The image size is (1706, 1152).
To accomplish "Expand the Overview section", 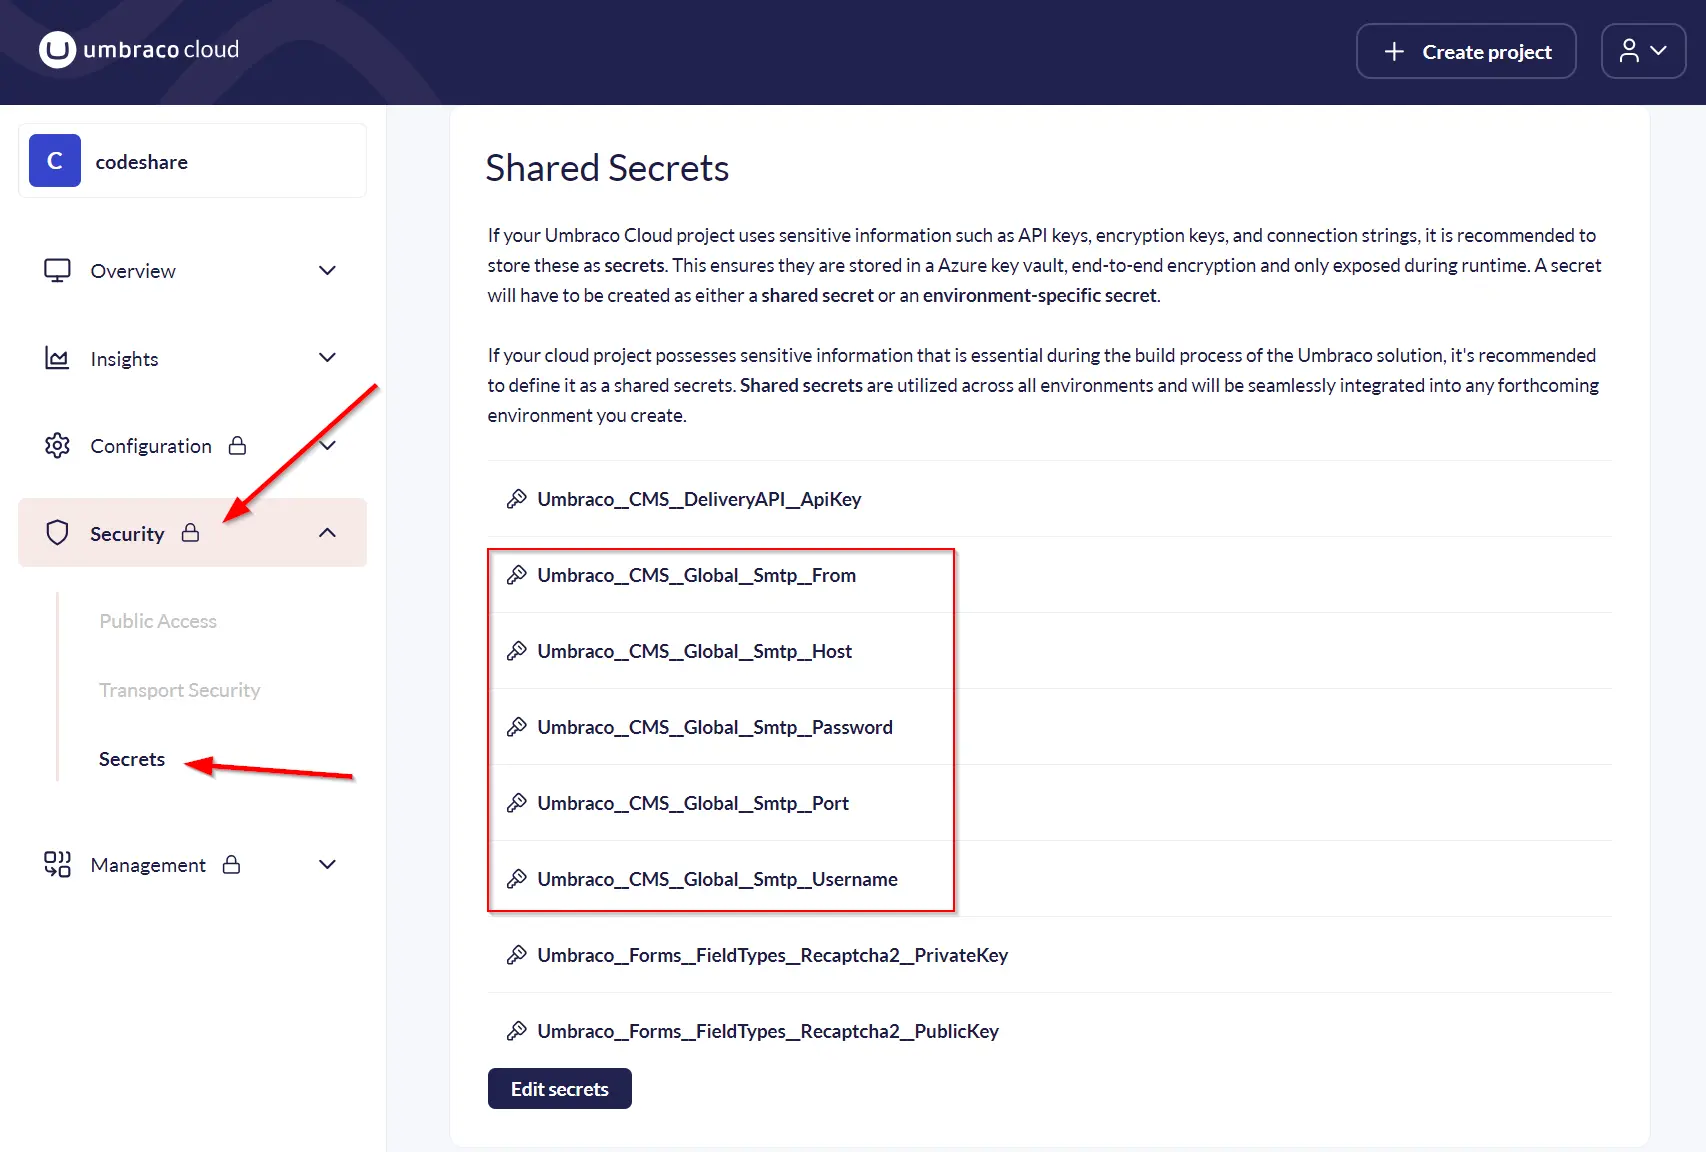I will pyautogui.click(x=327, y=271).
